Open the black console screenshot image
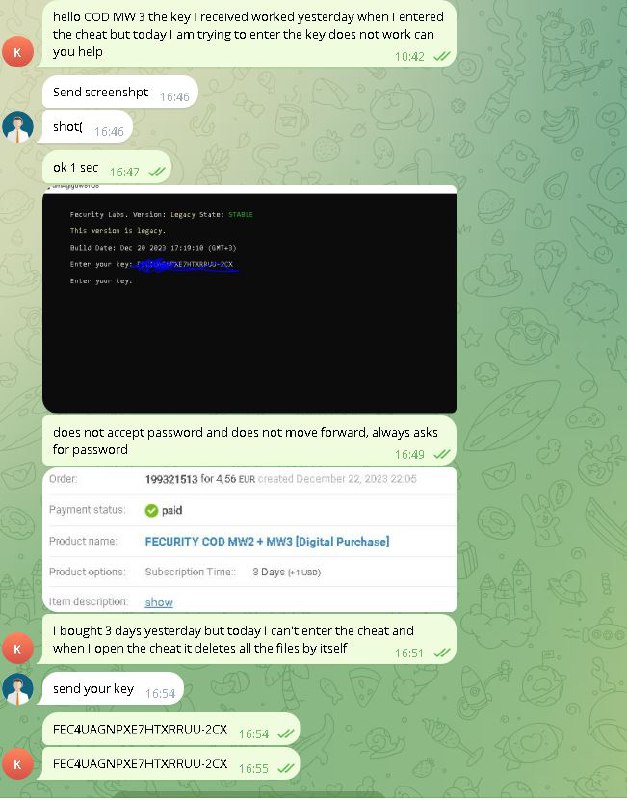The width and height of the screenshot is (627, 800). coord(249,299)
